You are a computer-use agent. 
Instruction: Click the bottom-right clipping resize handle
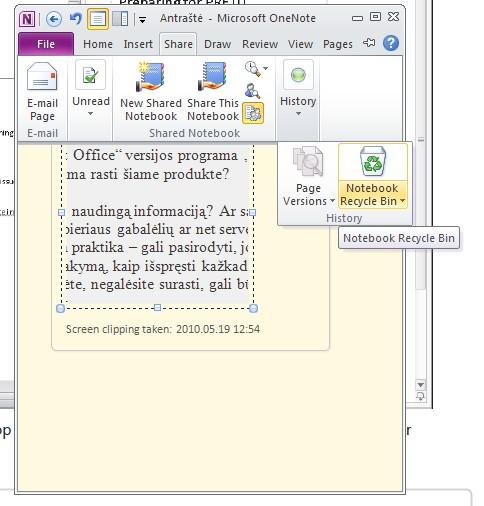[x=253, y=308]
